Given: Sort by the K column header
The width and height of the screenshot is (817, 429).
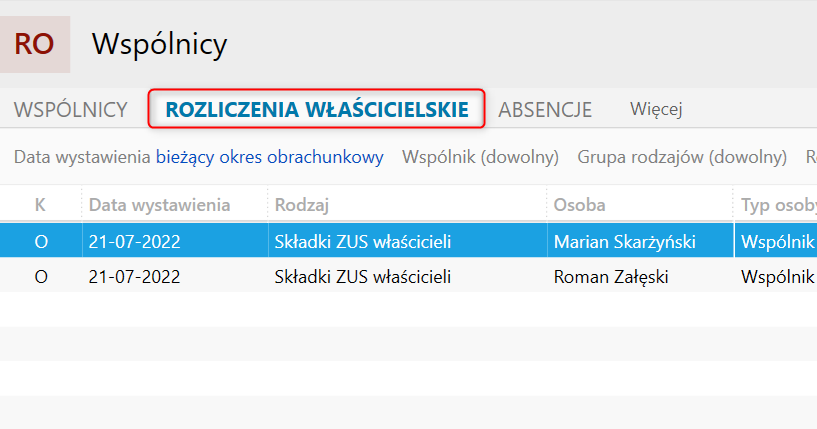Looking at the screenshot, I should 41,205.
